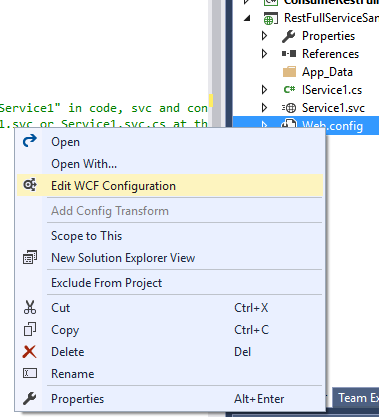Click the Edit WCF Configuration gear icon
This screenshot has height=417, width=379.
point(30,185)
